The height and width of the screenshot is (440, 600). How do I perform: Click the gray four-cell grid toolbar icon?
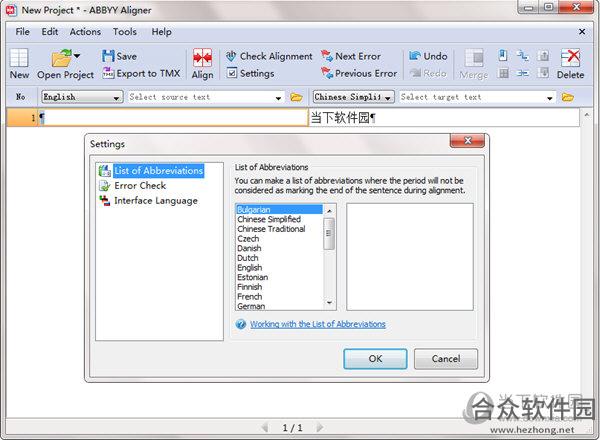click(504, 73)
